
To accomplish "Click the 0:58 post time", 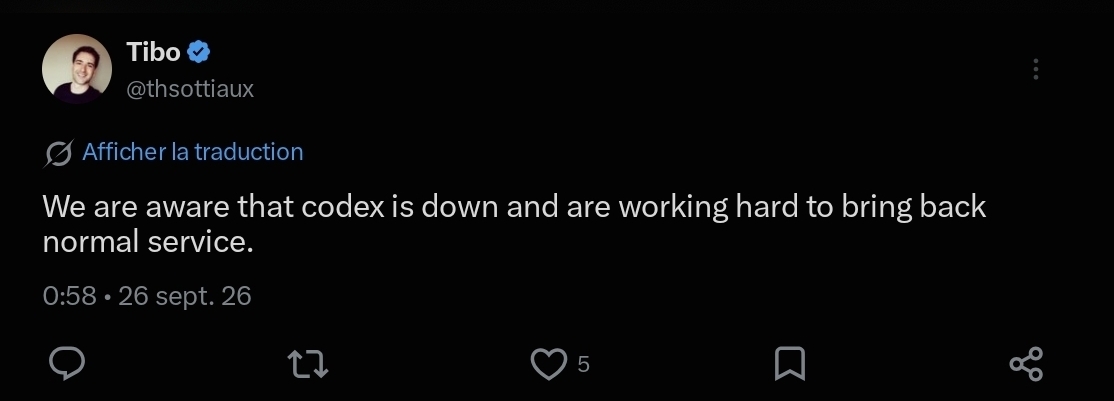I will (69, 296).
